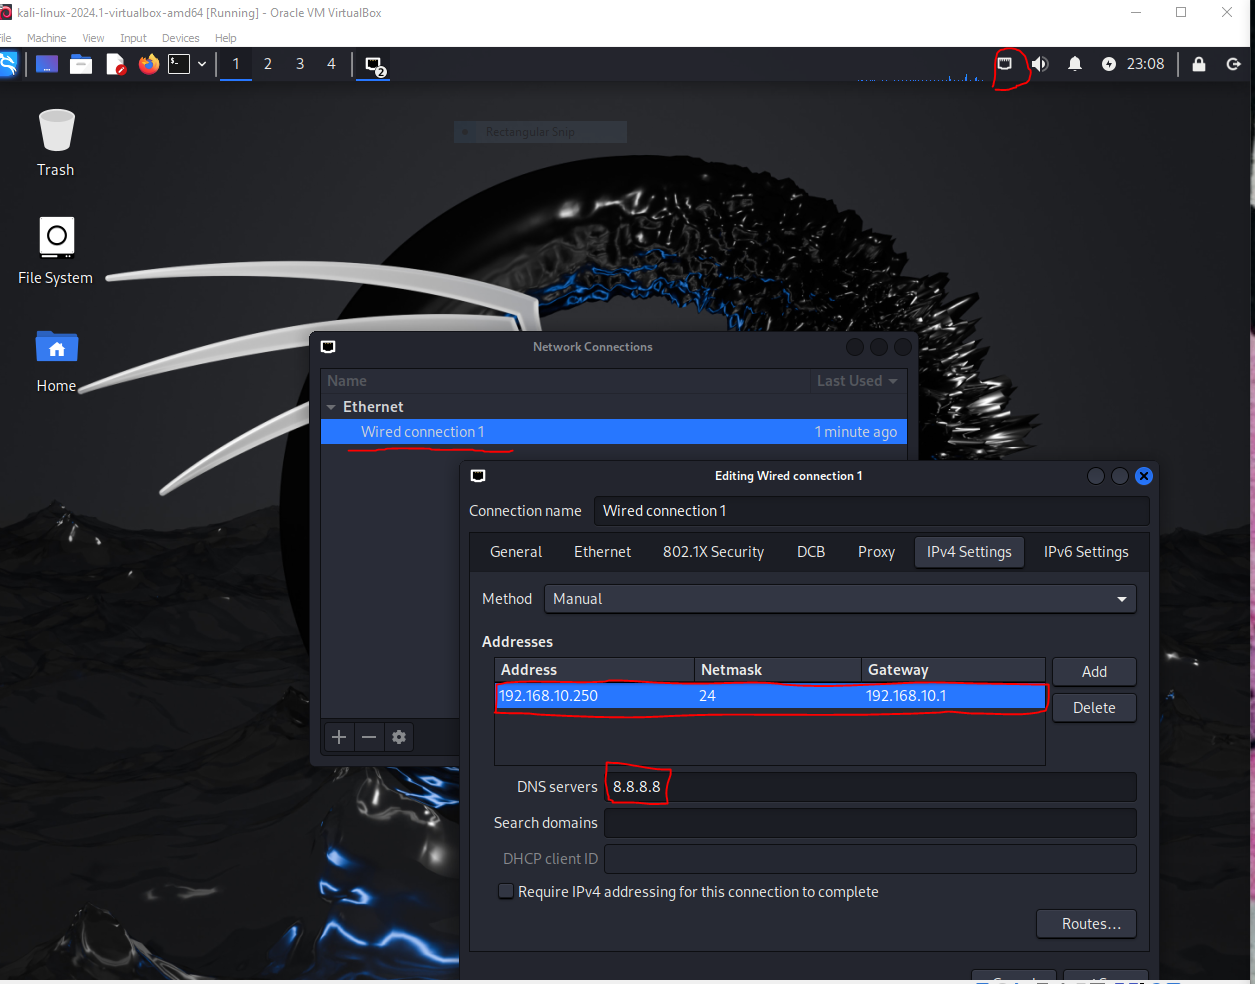
Task: Select the Home folder desktop icon
Action: [57, 361]
